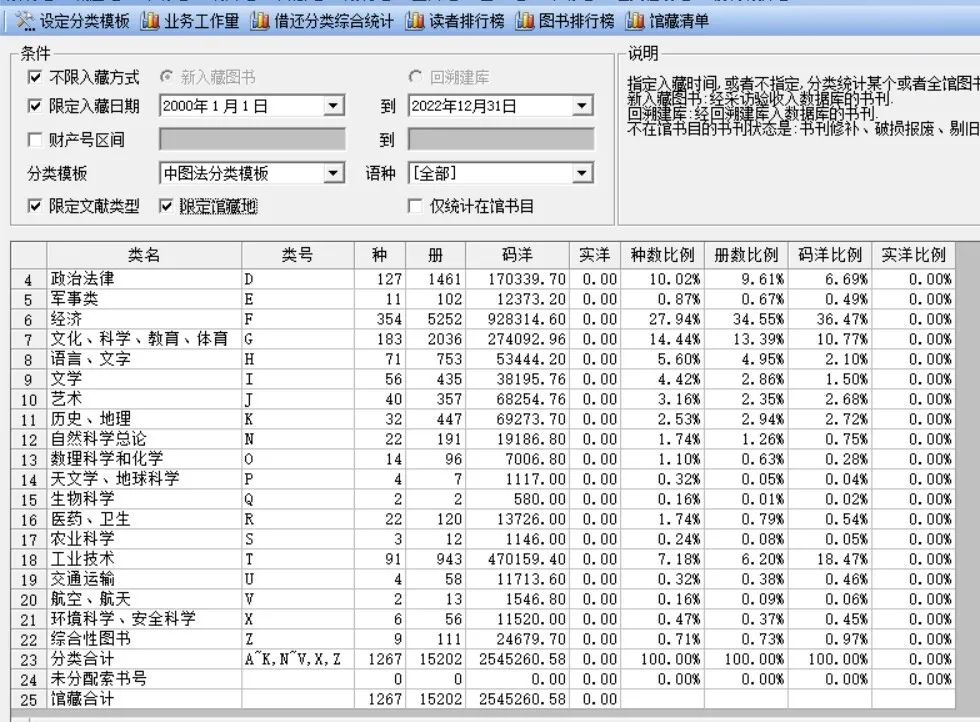Select the 新入藏图书 radio button
Image resolution: width=980 pixels, height=722 pixels.
tap(166, 77)
